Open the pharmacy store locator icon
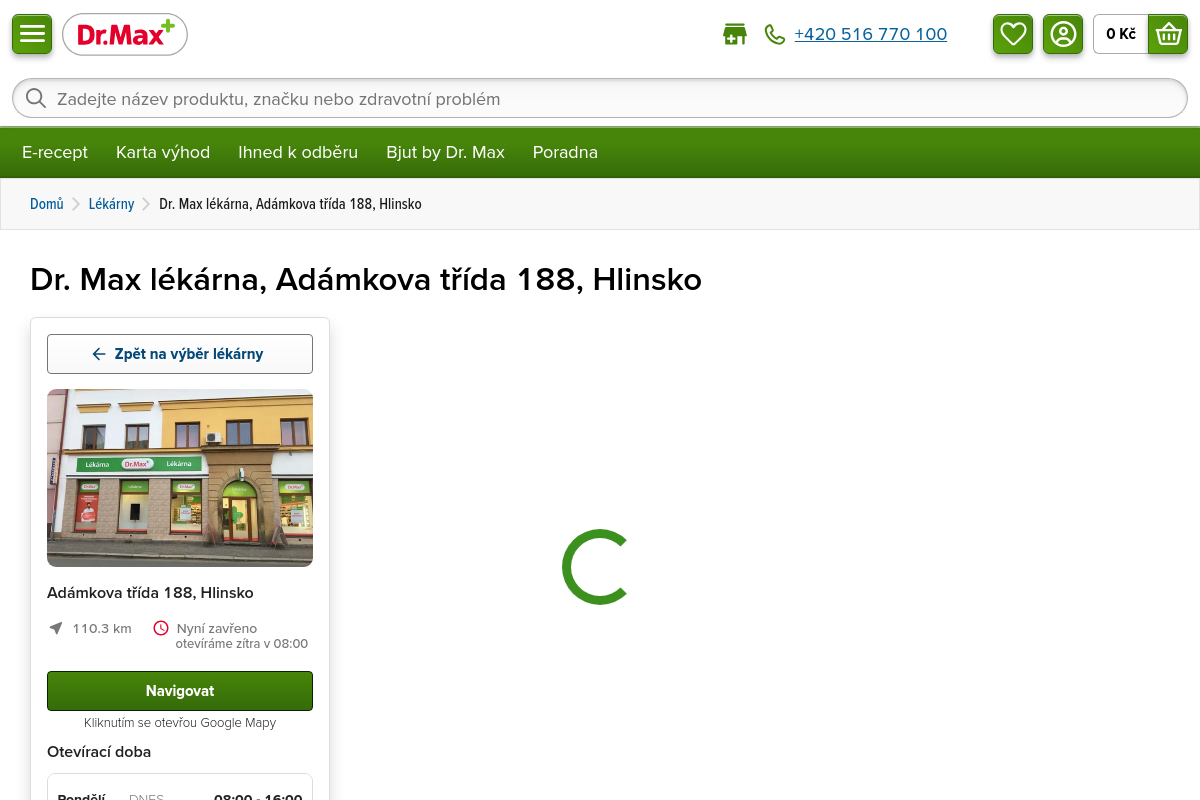 [735, 34]
